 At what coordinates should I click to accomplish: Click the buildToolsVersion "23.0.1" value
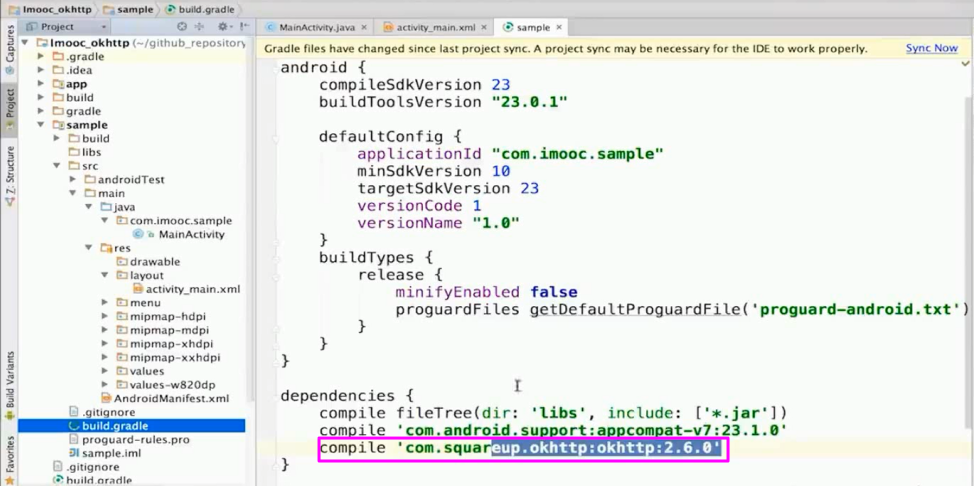tap(530, 101)
